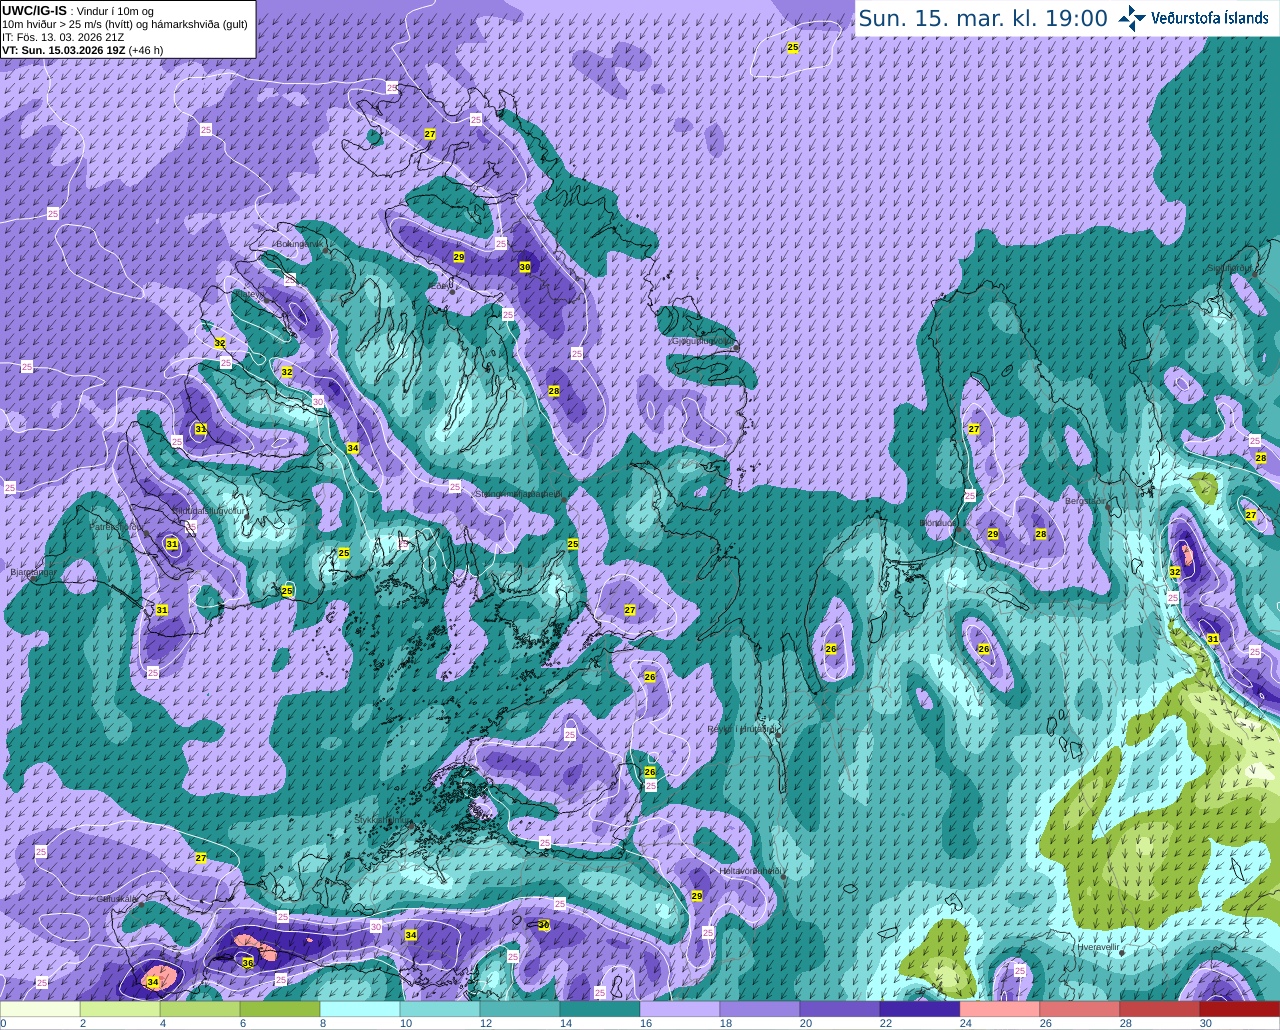
Task: Pick the green legend swatch between 6 and 8
Action: point(280,1009)
